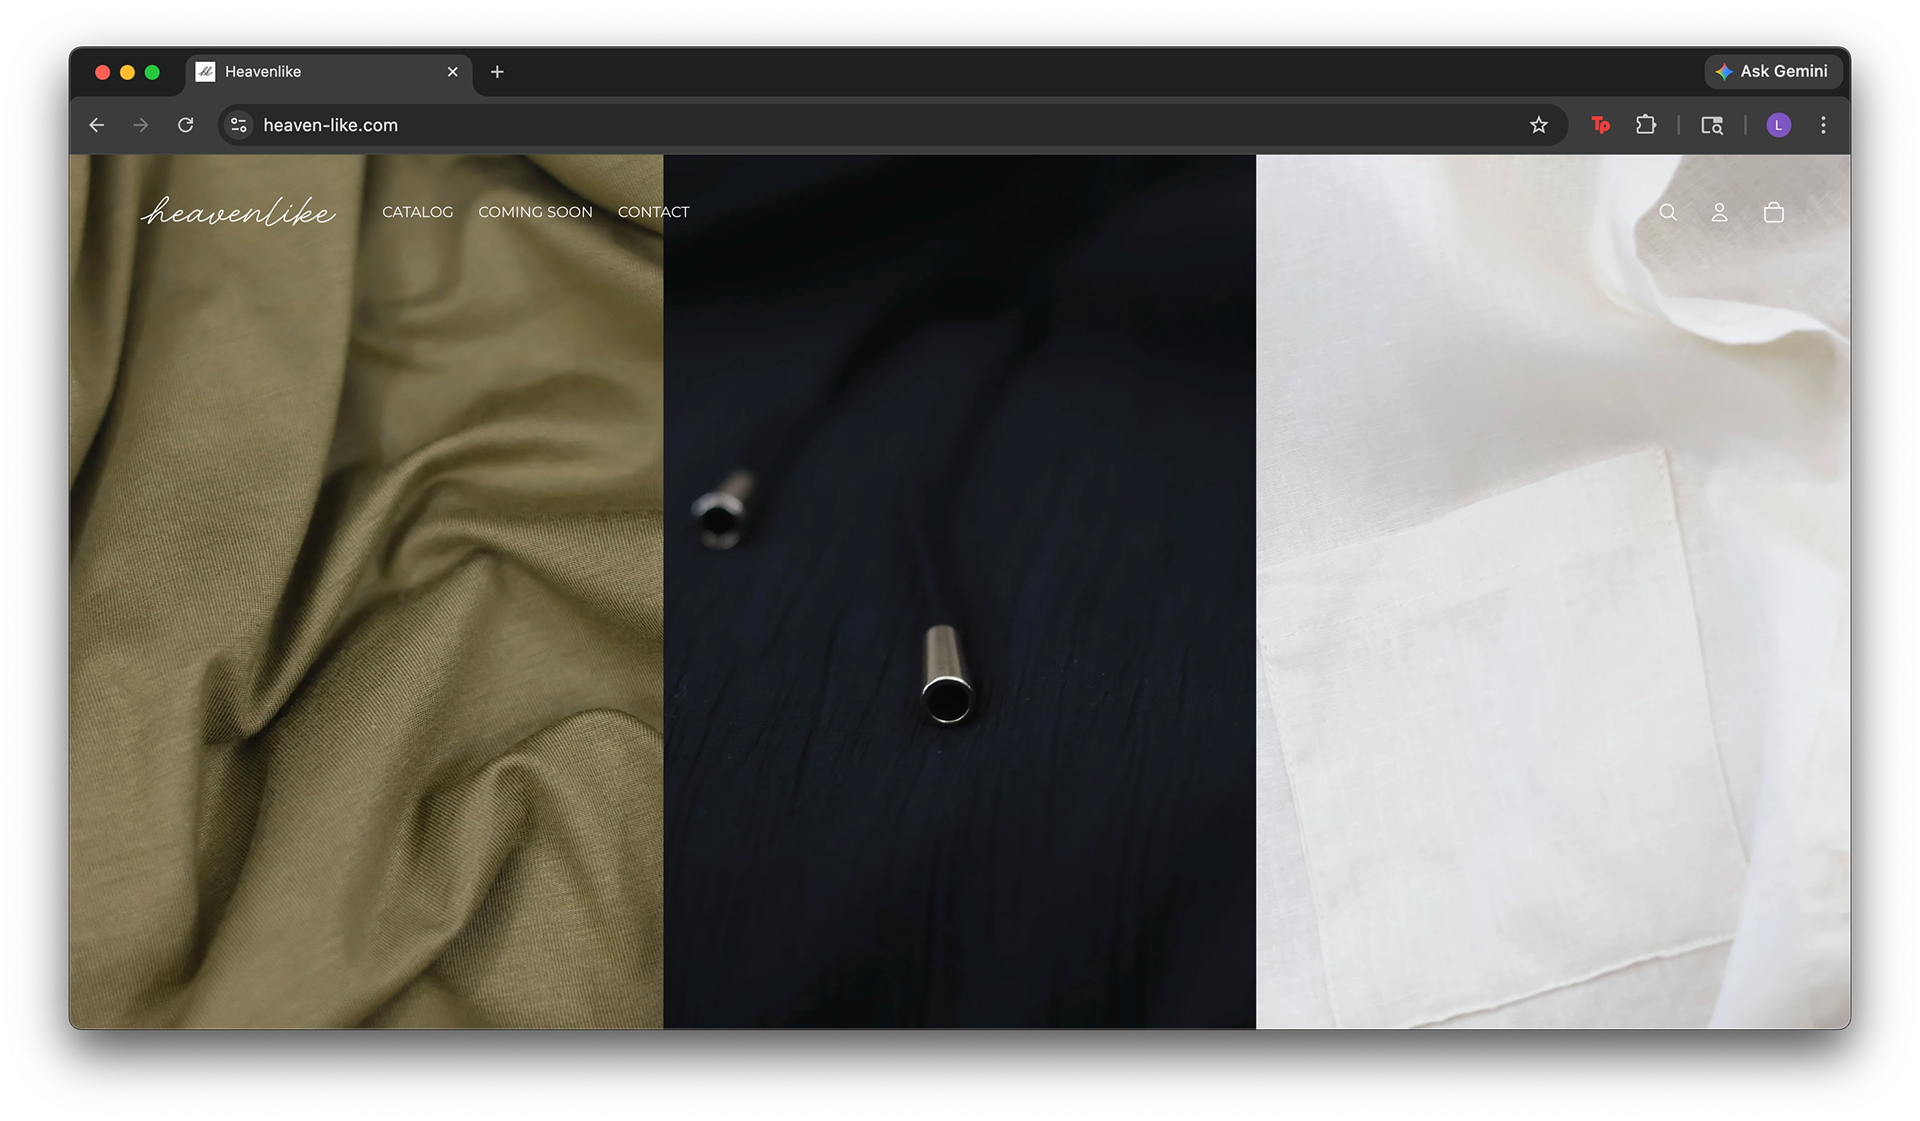Open the website search icon
1920x1121 pixels.
(x=1668, y=212)
